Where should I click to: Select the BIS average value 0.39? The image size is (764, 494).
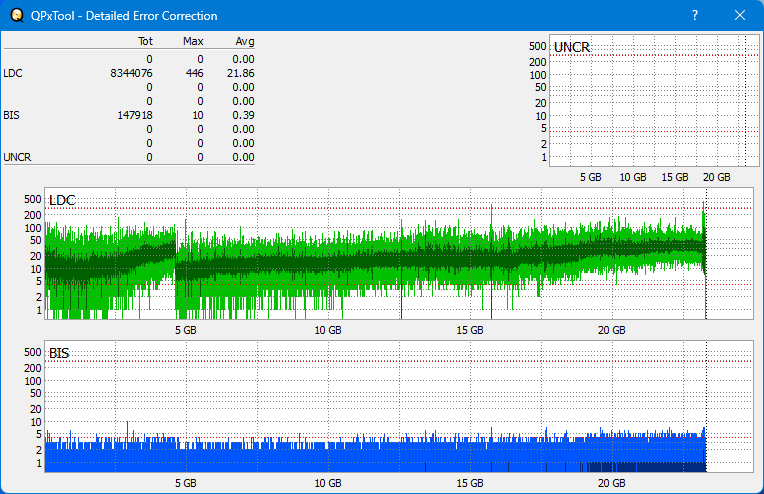(244, 115)
